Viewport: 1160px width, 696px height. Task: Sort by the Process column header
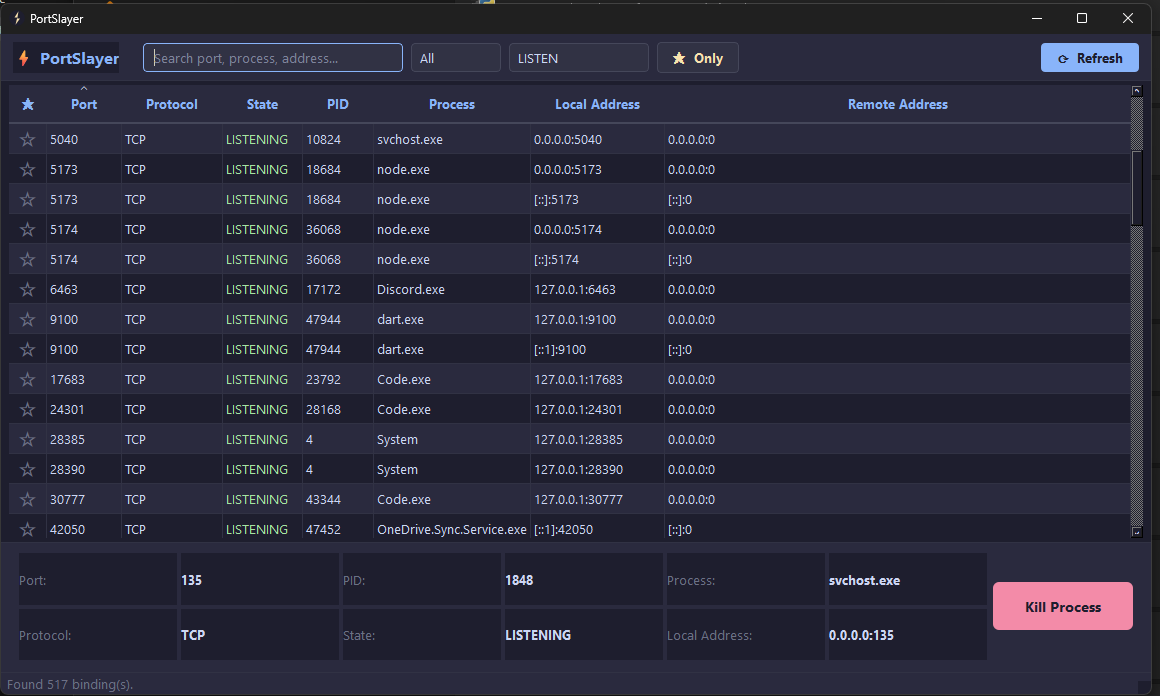[x=451, y=104]
